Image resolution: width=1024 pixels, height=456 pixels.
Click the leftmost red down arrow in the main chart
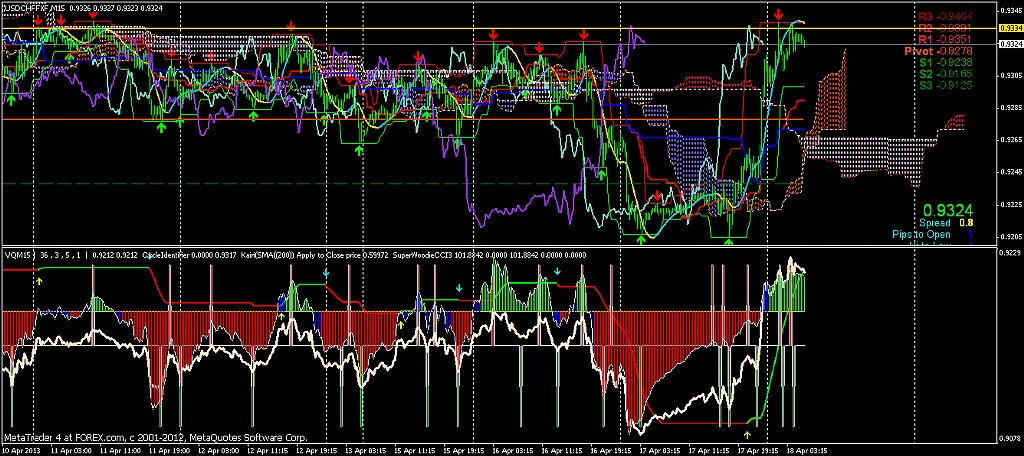pos(38,21)
